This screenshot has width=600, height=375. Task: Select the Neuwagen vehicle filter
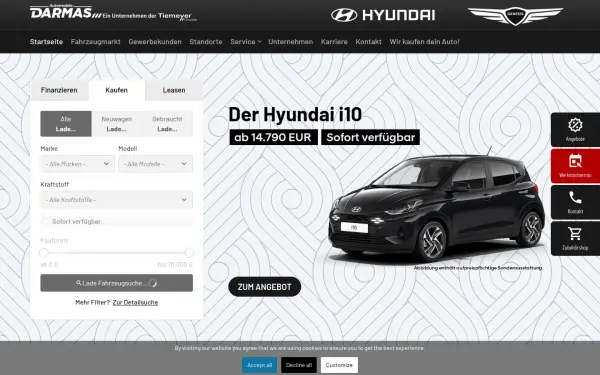pos(117,124)
